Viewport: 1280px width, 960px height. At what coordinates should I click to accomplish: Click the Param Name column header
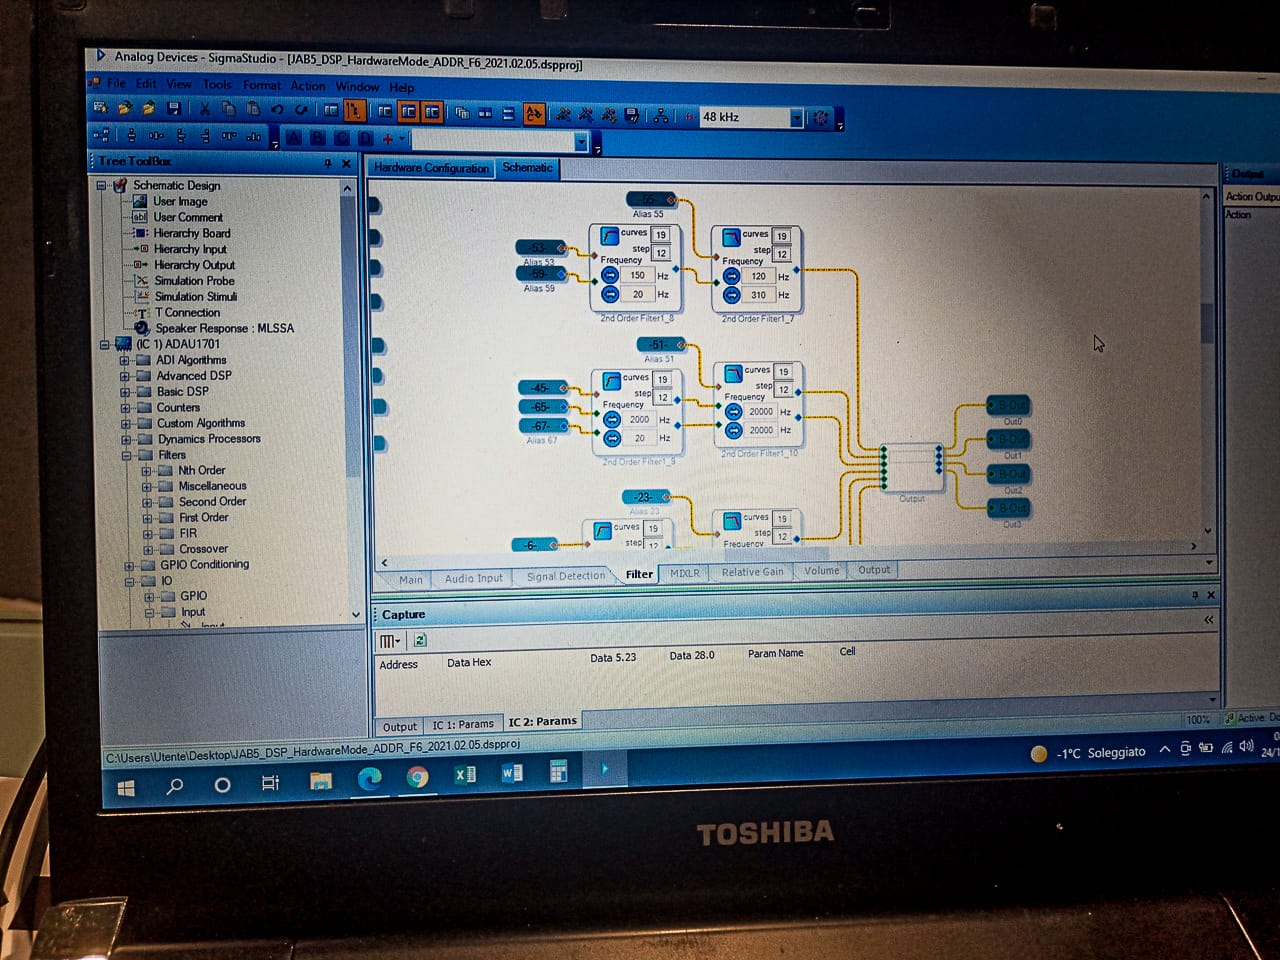pyautogui.click(x=775, y=653)
